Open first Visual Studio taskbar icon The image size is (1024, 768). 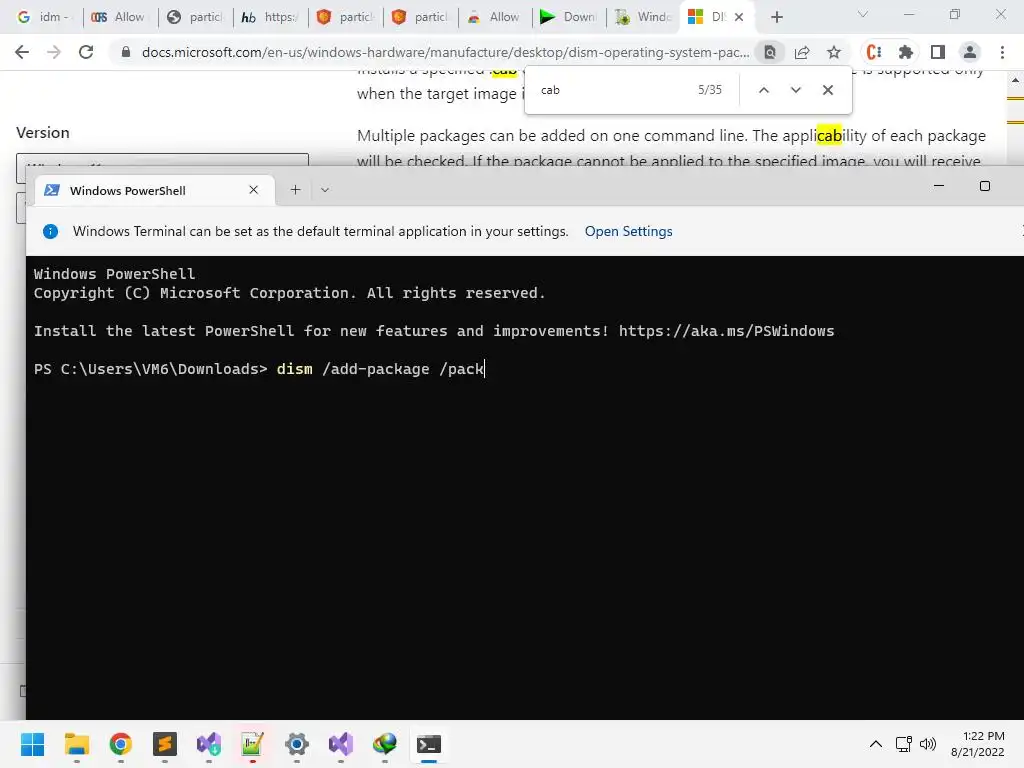coord(209,744)
